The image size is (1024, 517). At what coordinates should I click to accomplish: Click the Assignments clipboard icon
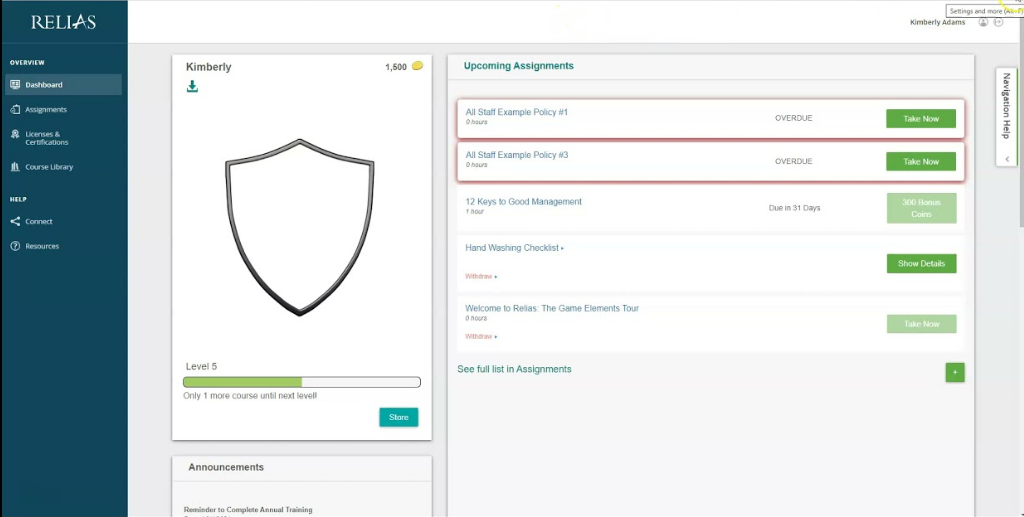click(15, 110)
